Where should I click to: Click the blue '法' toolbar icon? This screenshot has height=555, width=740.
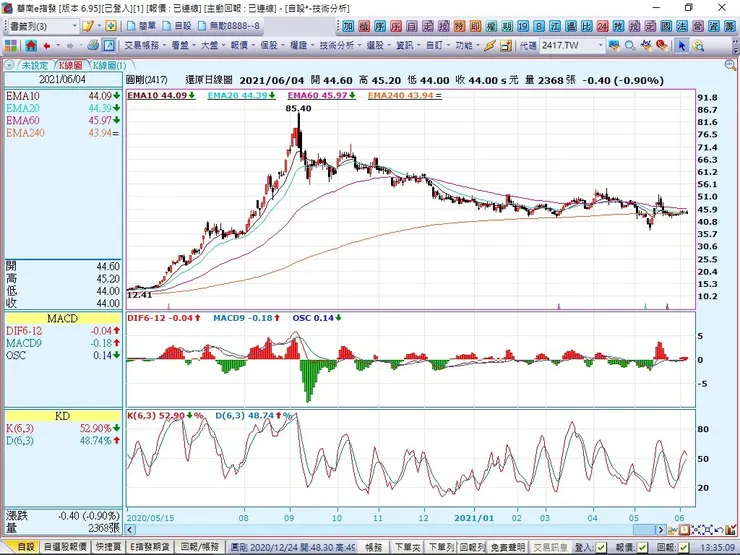tap(681, 26)
